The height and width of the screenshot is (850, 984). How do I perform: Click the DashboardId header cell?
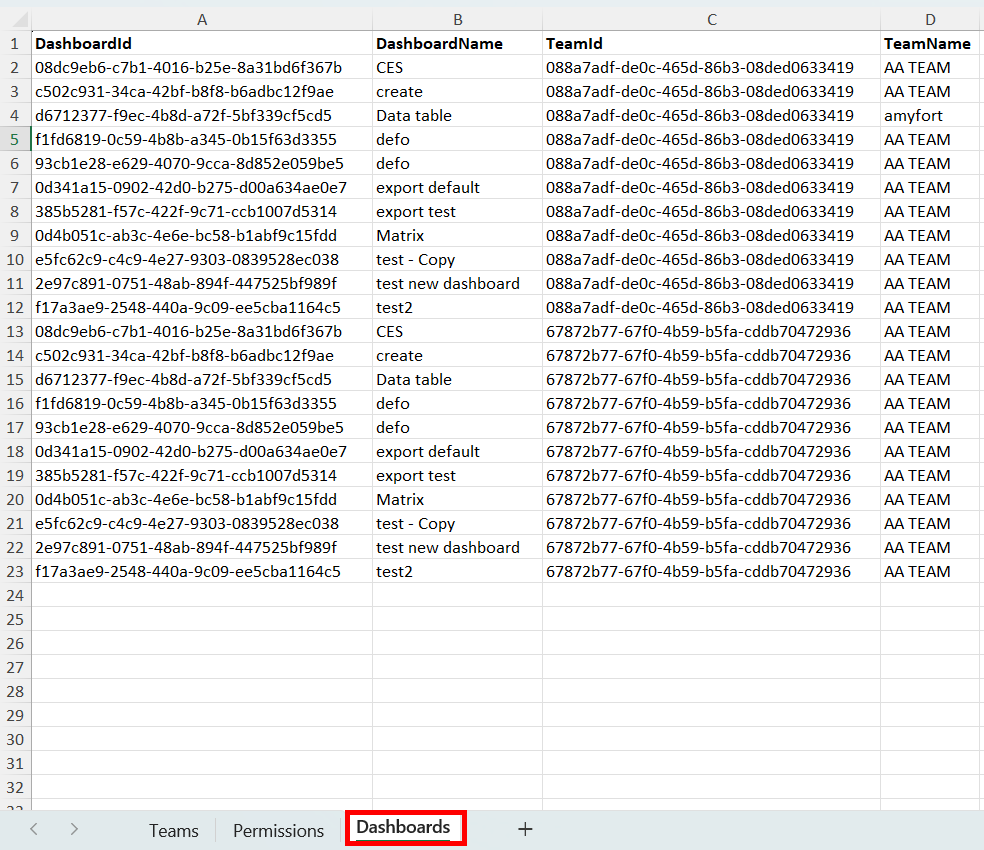pyautogui.click(x=202, y=43)
